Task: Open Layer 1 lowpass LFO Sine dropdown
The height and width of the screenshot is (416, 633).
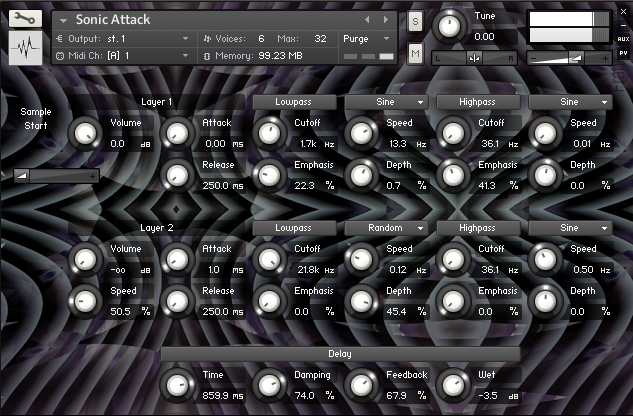Action: tap(386, 102)
